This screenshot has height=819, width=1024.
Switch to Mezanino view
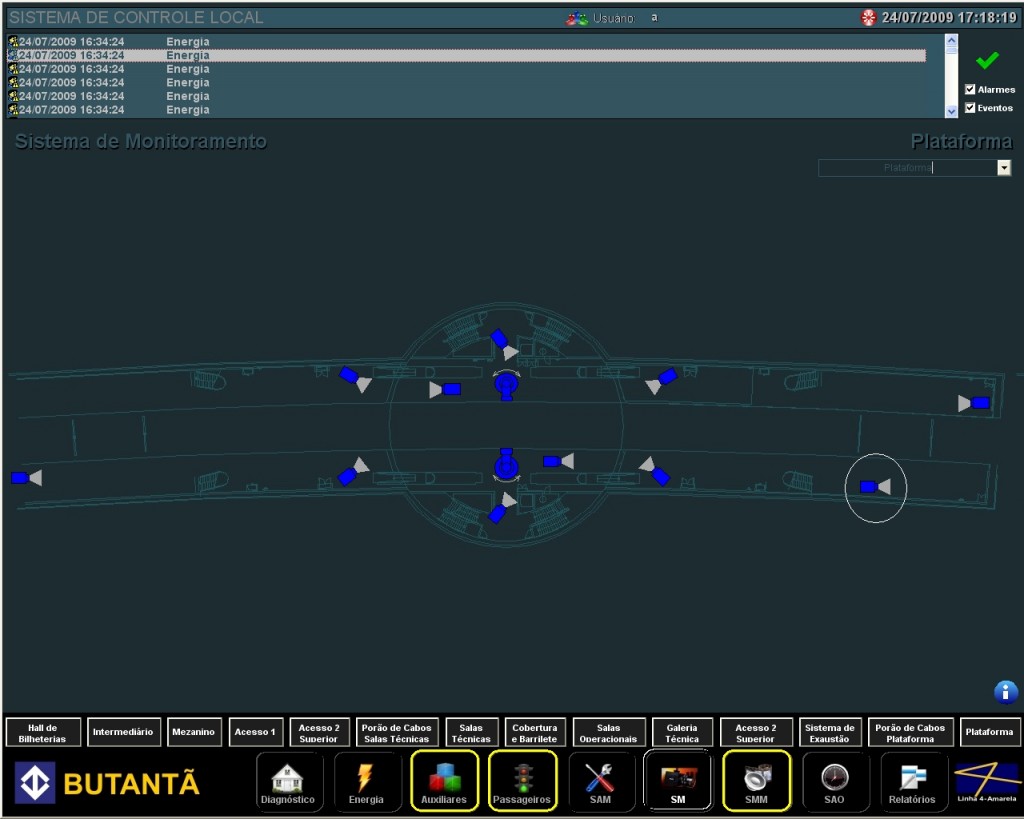click(x=194, y=732)
